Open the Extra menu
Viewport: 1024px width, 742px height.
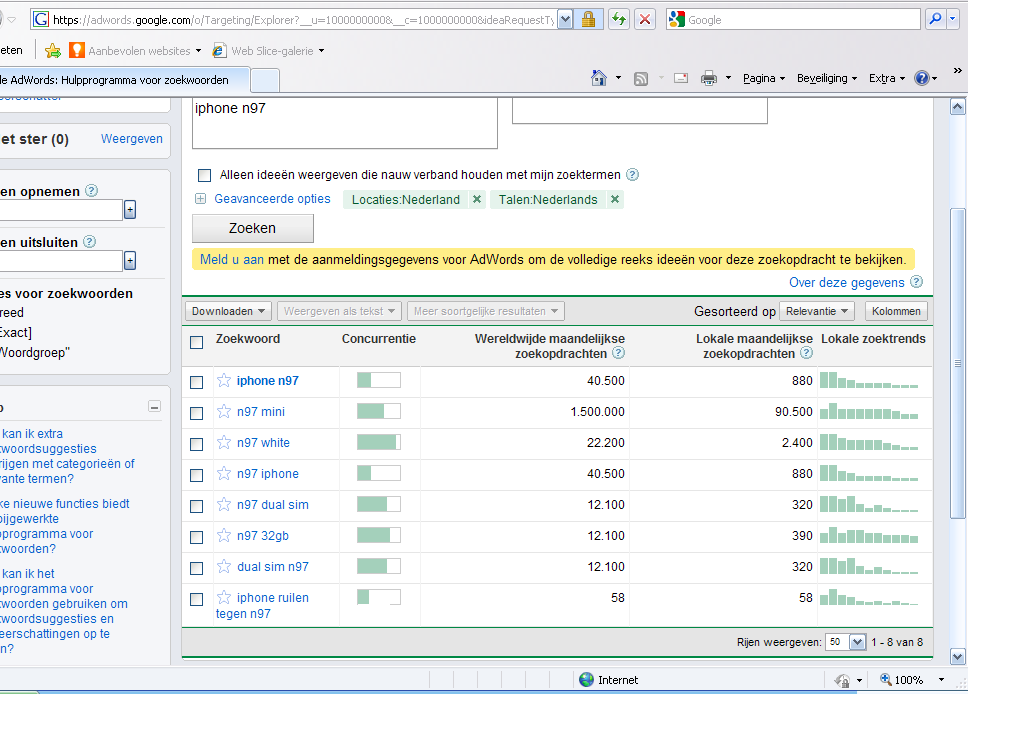point(887,78)
